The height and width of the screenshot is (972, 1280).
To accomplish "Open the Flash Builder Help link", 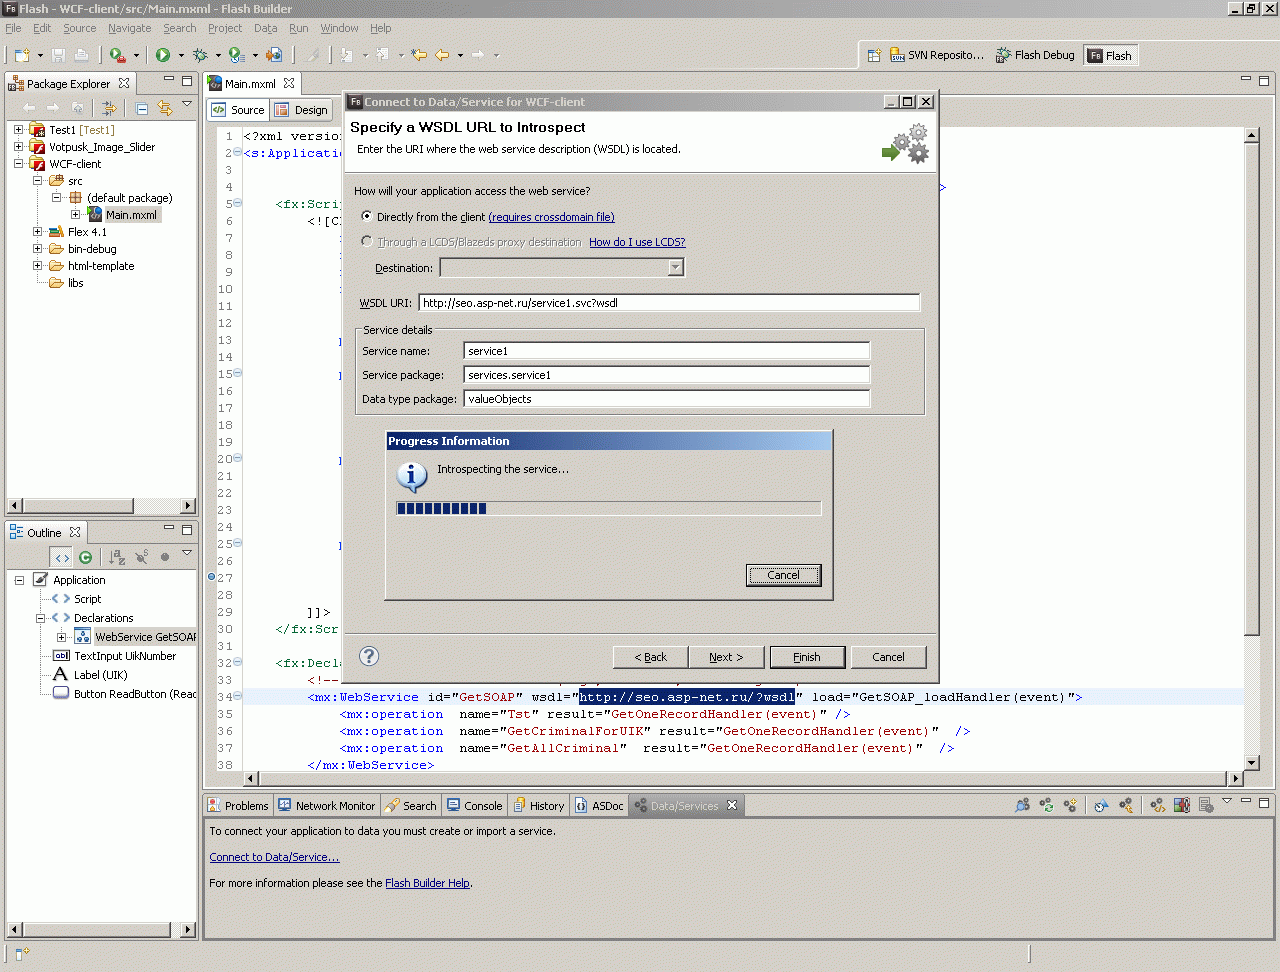I will (427, 883).
